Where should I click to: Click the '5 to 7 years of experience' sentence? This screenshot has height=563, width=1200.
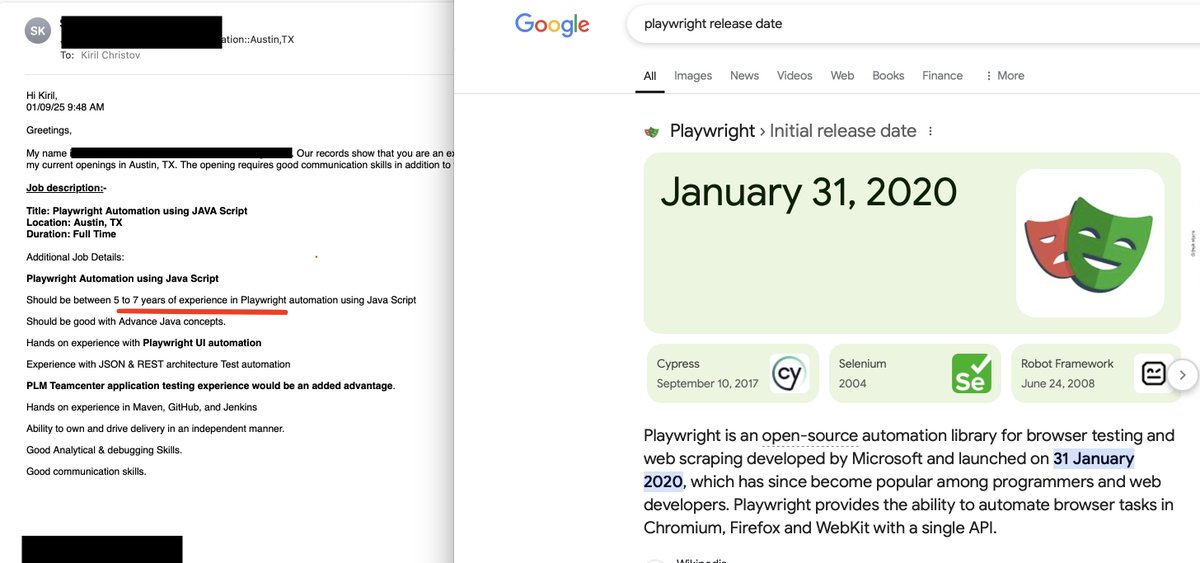[x=221, y=300]
